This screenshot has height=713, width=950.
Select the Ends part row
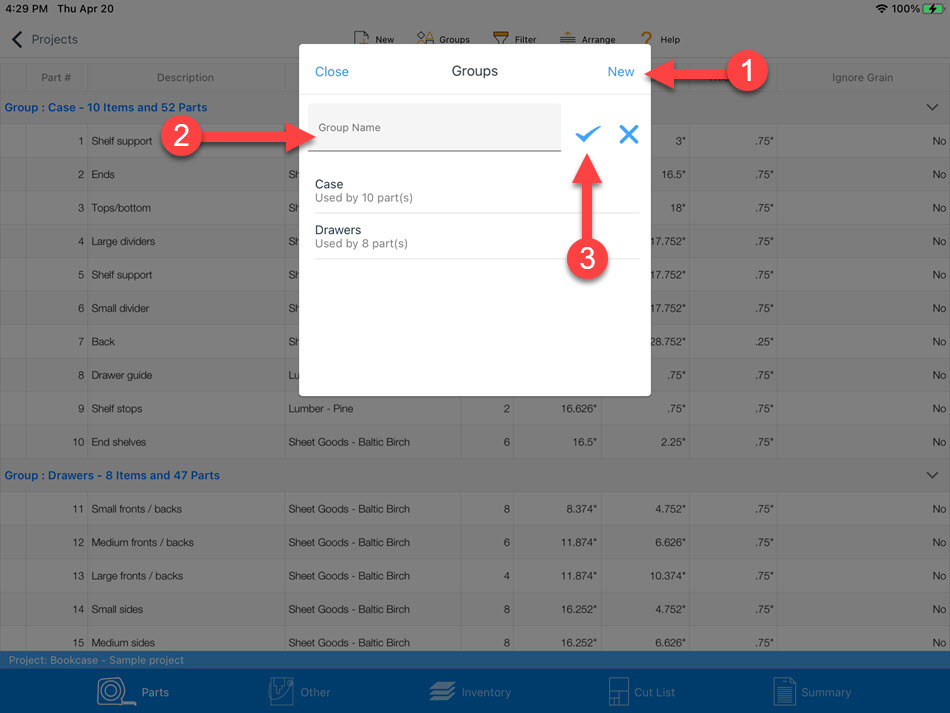click(x=475, y=174)
